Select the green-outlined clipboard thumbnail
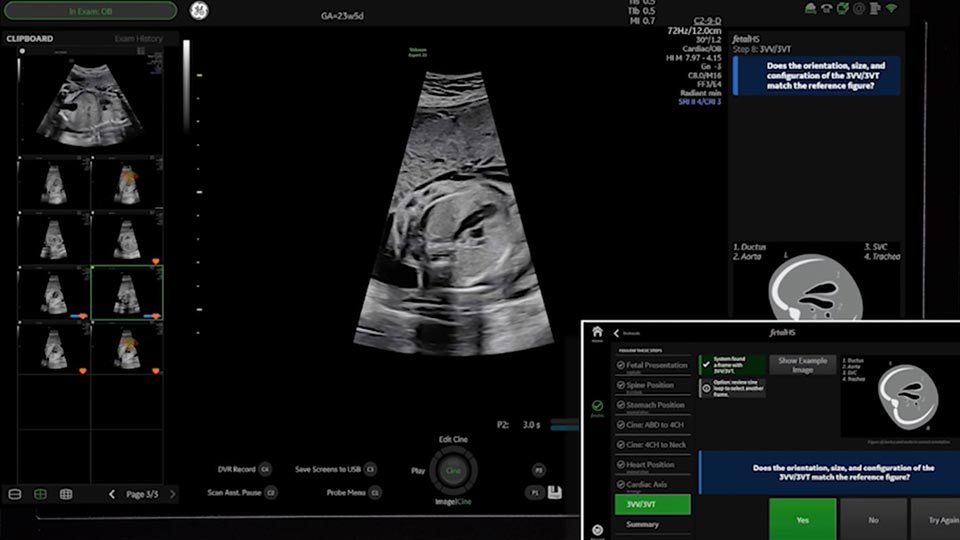Image resolution: width=960 pixels, height=540 pixels. [127, 293]
